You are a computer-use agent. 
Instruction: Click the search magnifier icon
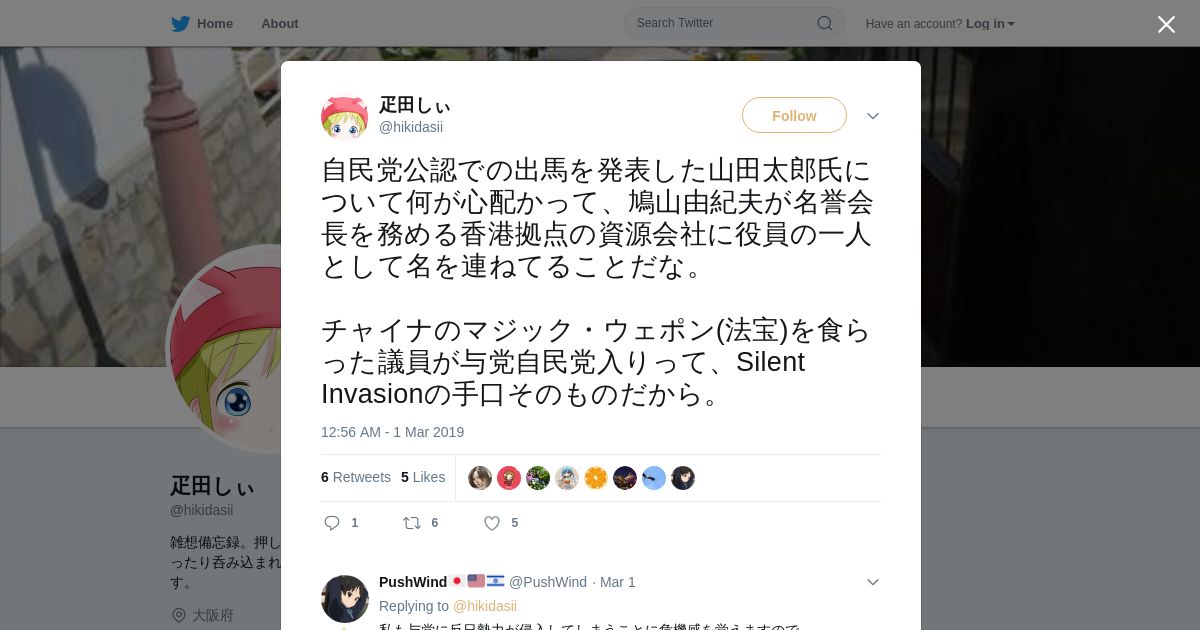click(825, 23)
